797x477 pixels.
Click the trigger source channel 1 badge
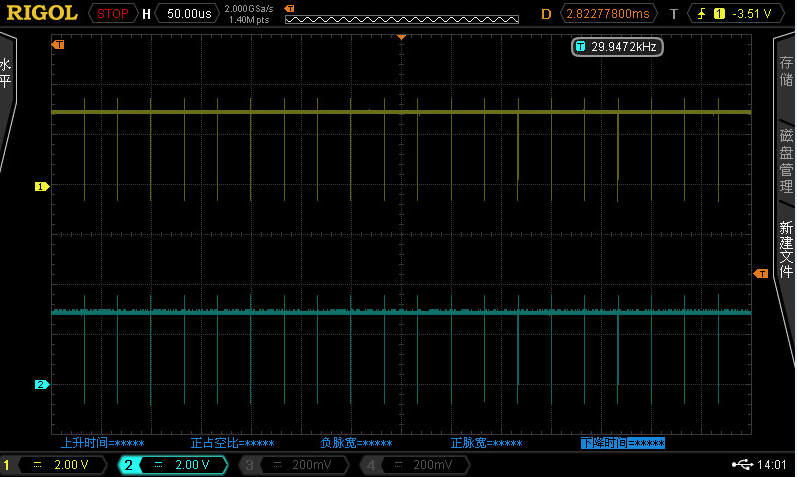719,14
